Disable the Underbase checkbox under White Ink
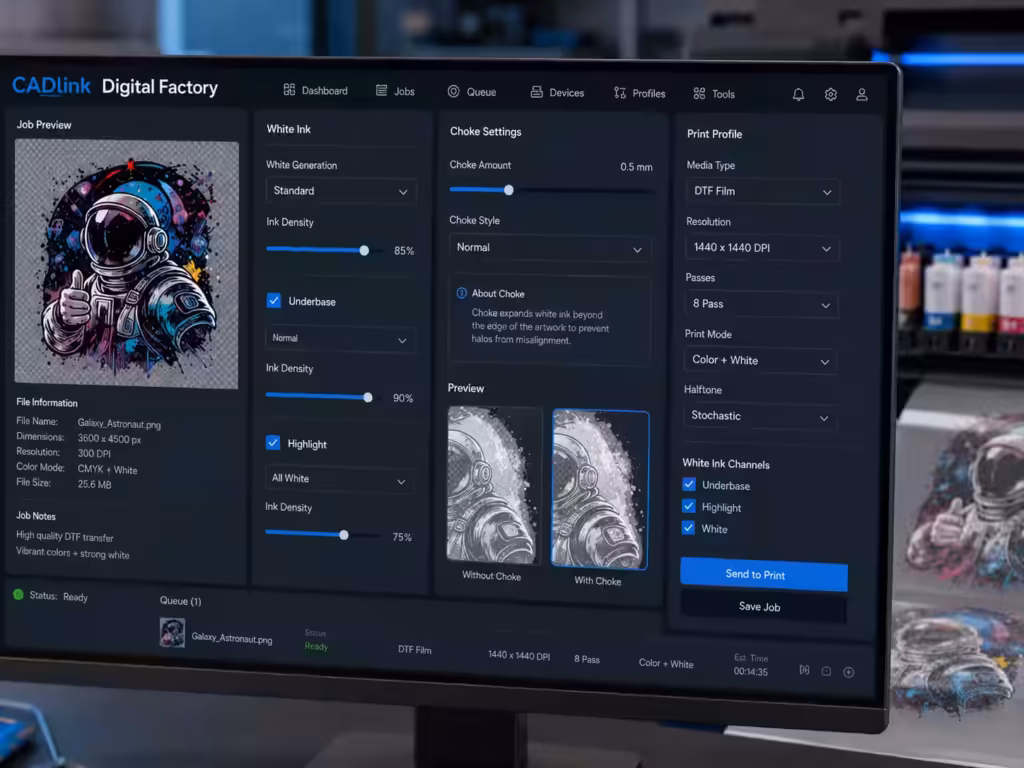The width and height of the screenshot is (1024, 768). (x=274, y=300)
